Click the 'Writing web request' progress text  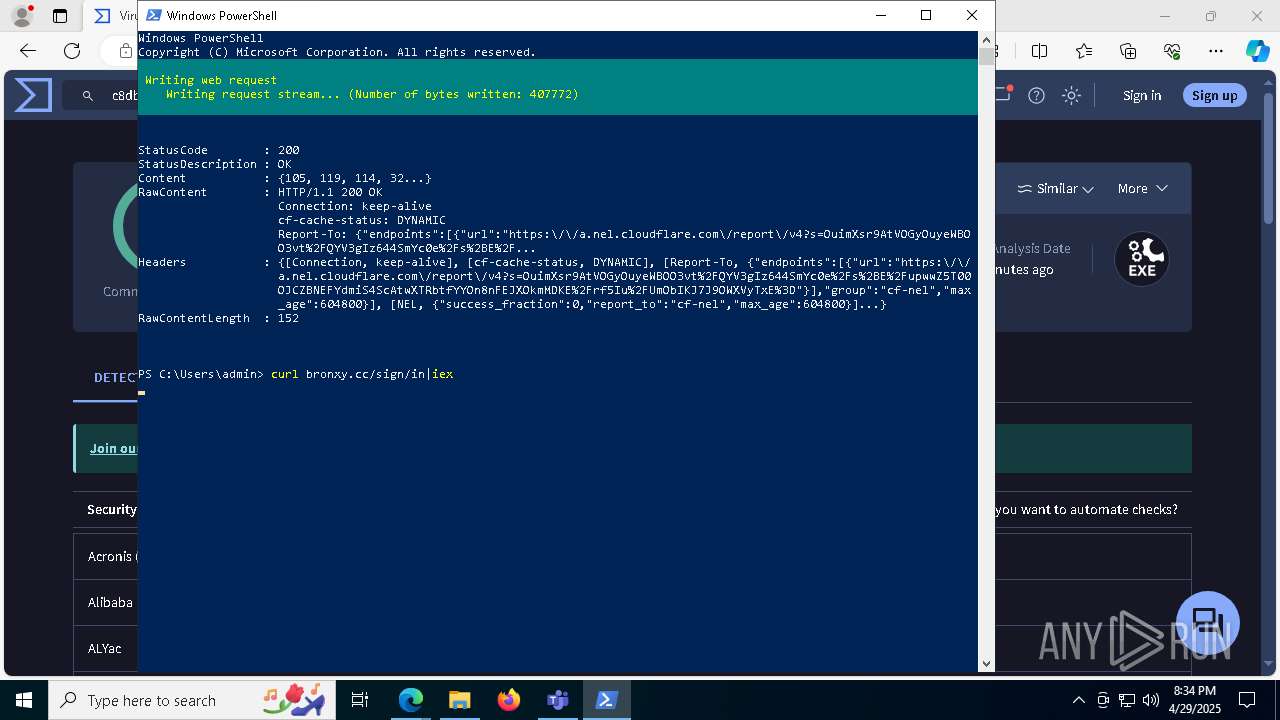(x=211, y=80)
